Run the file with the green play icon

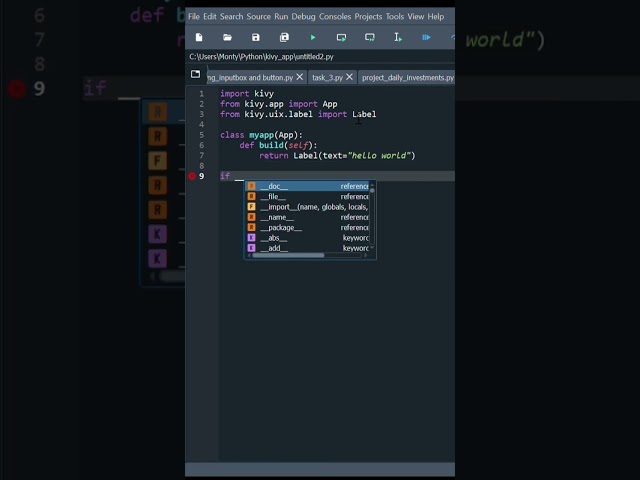click(313, 38)
